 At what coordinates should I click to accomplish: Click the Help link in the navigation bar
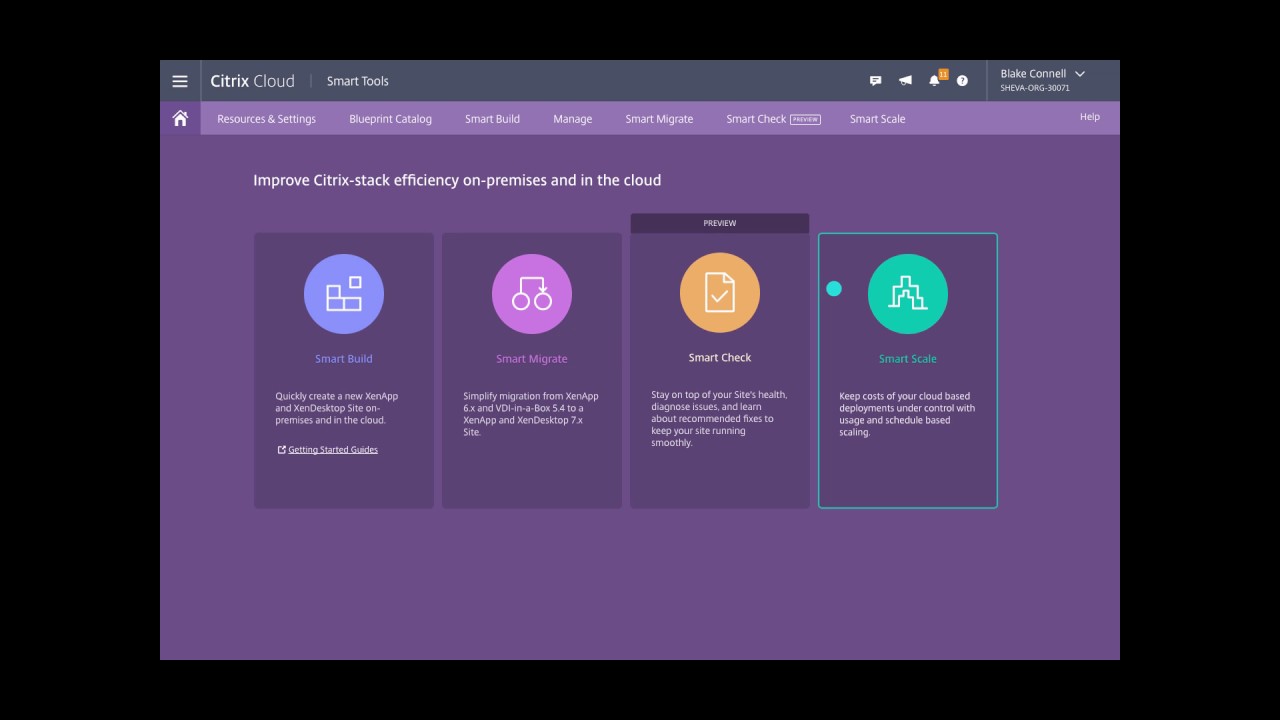1090,117
